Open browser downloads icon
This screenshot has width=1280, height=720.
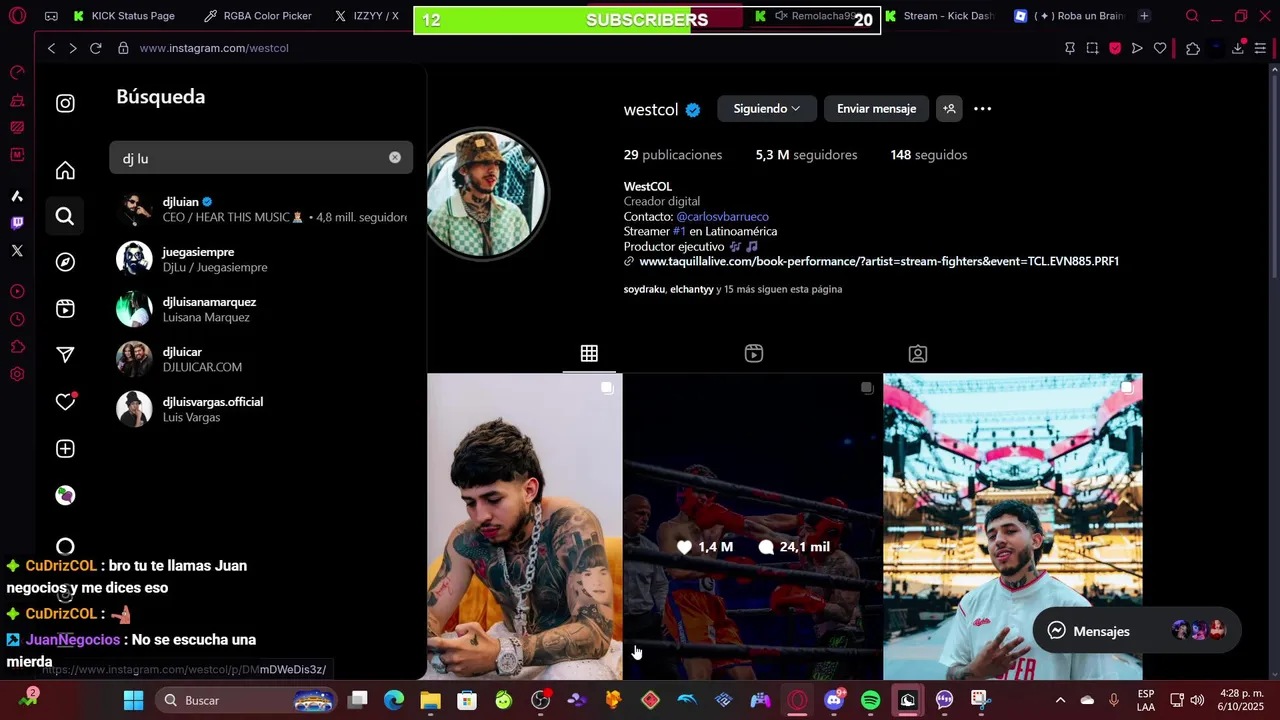pos(1238,48)
